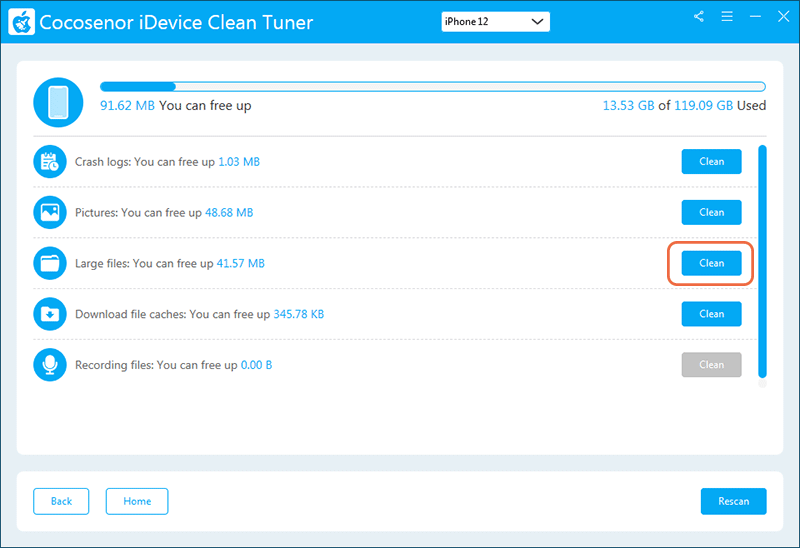Clean the Download file caches

[x=711, y=314]
